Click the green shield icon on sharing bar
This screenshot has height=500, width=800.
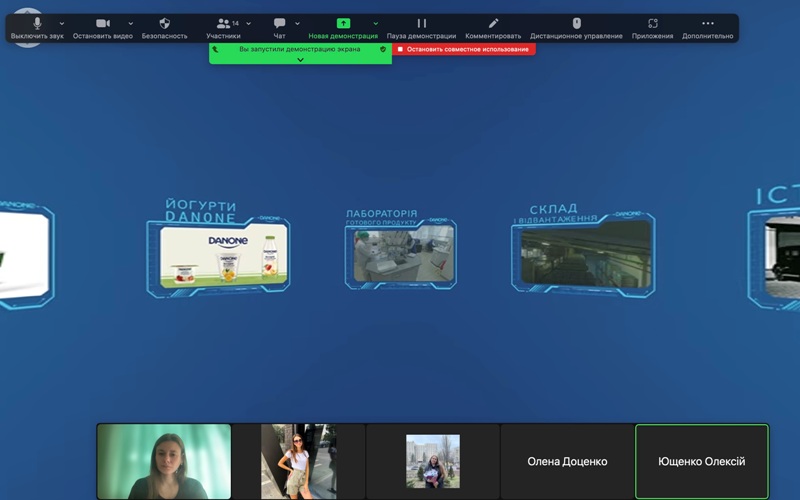(383, 49)
